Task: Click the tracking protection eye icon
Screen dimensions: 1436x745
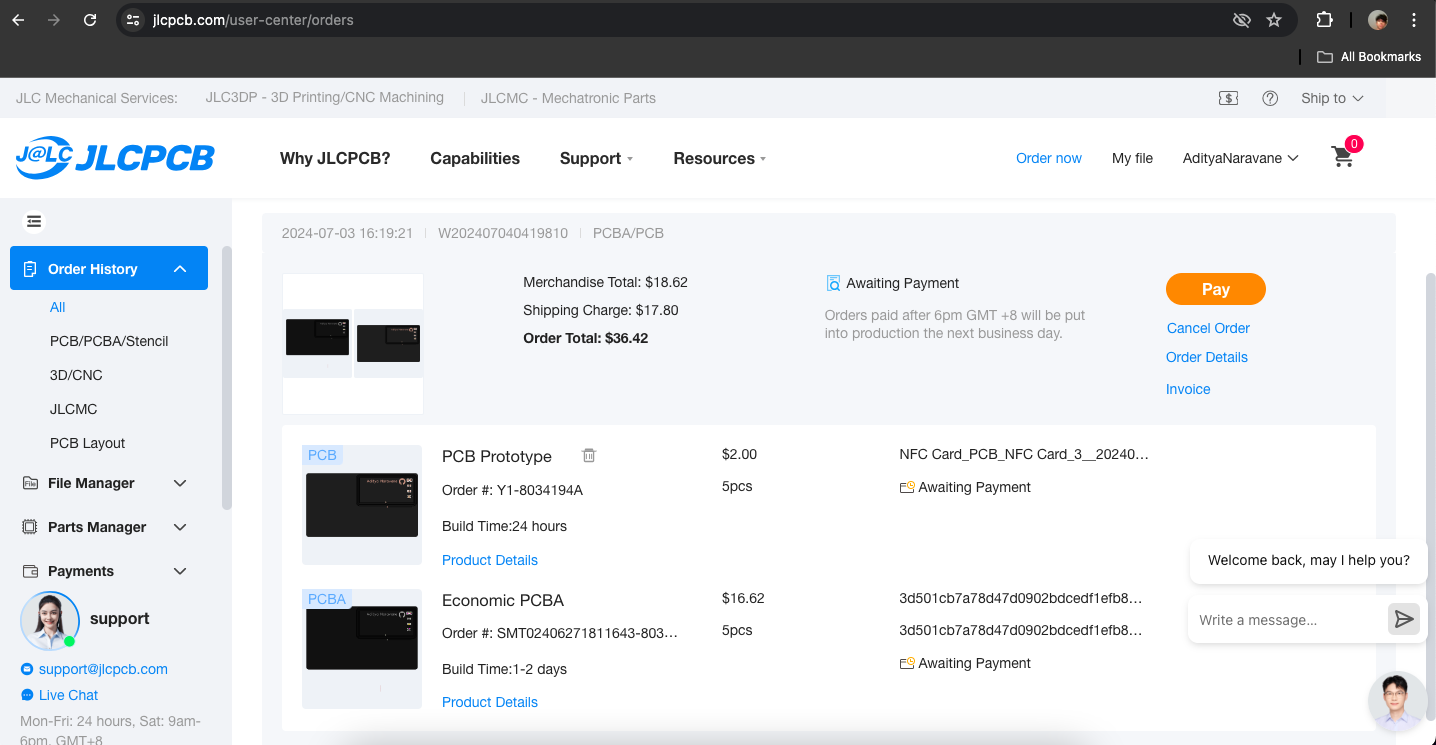Action: [1241, 20]
